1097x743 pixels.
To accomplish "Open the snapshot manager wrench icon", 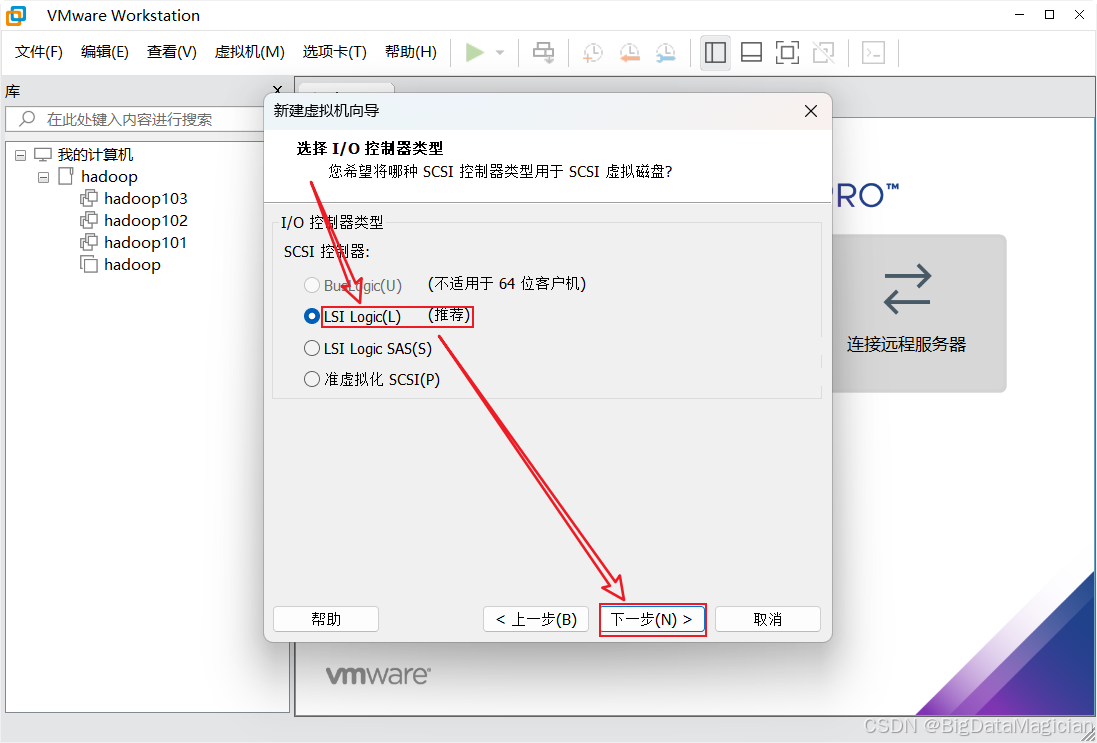I will click(x=666, y=52).
